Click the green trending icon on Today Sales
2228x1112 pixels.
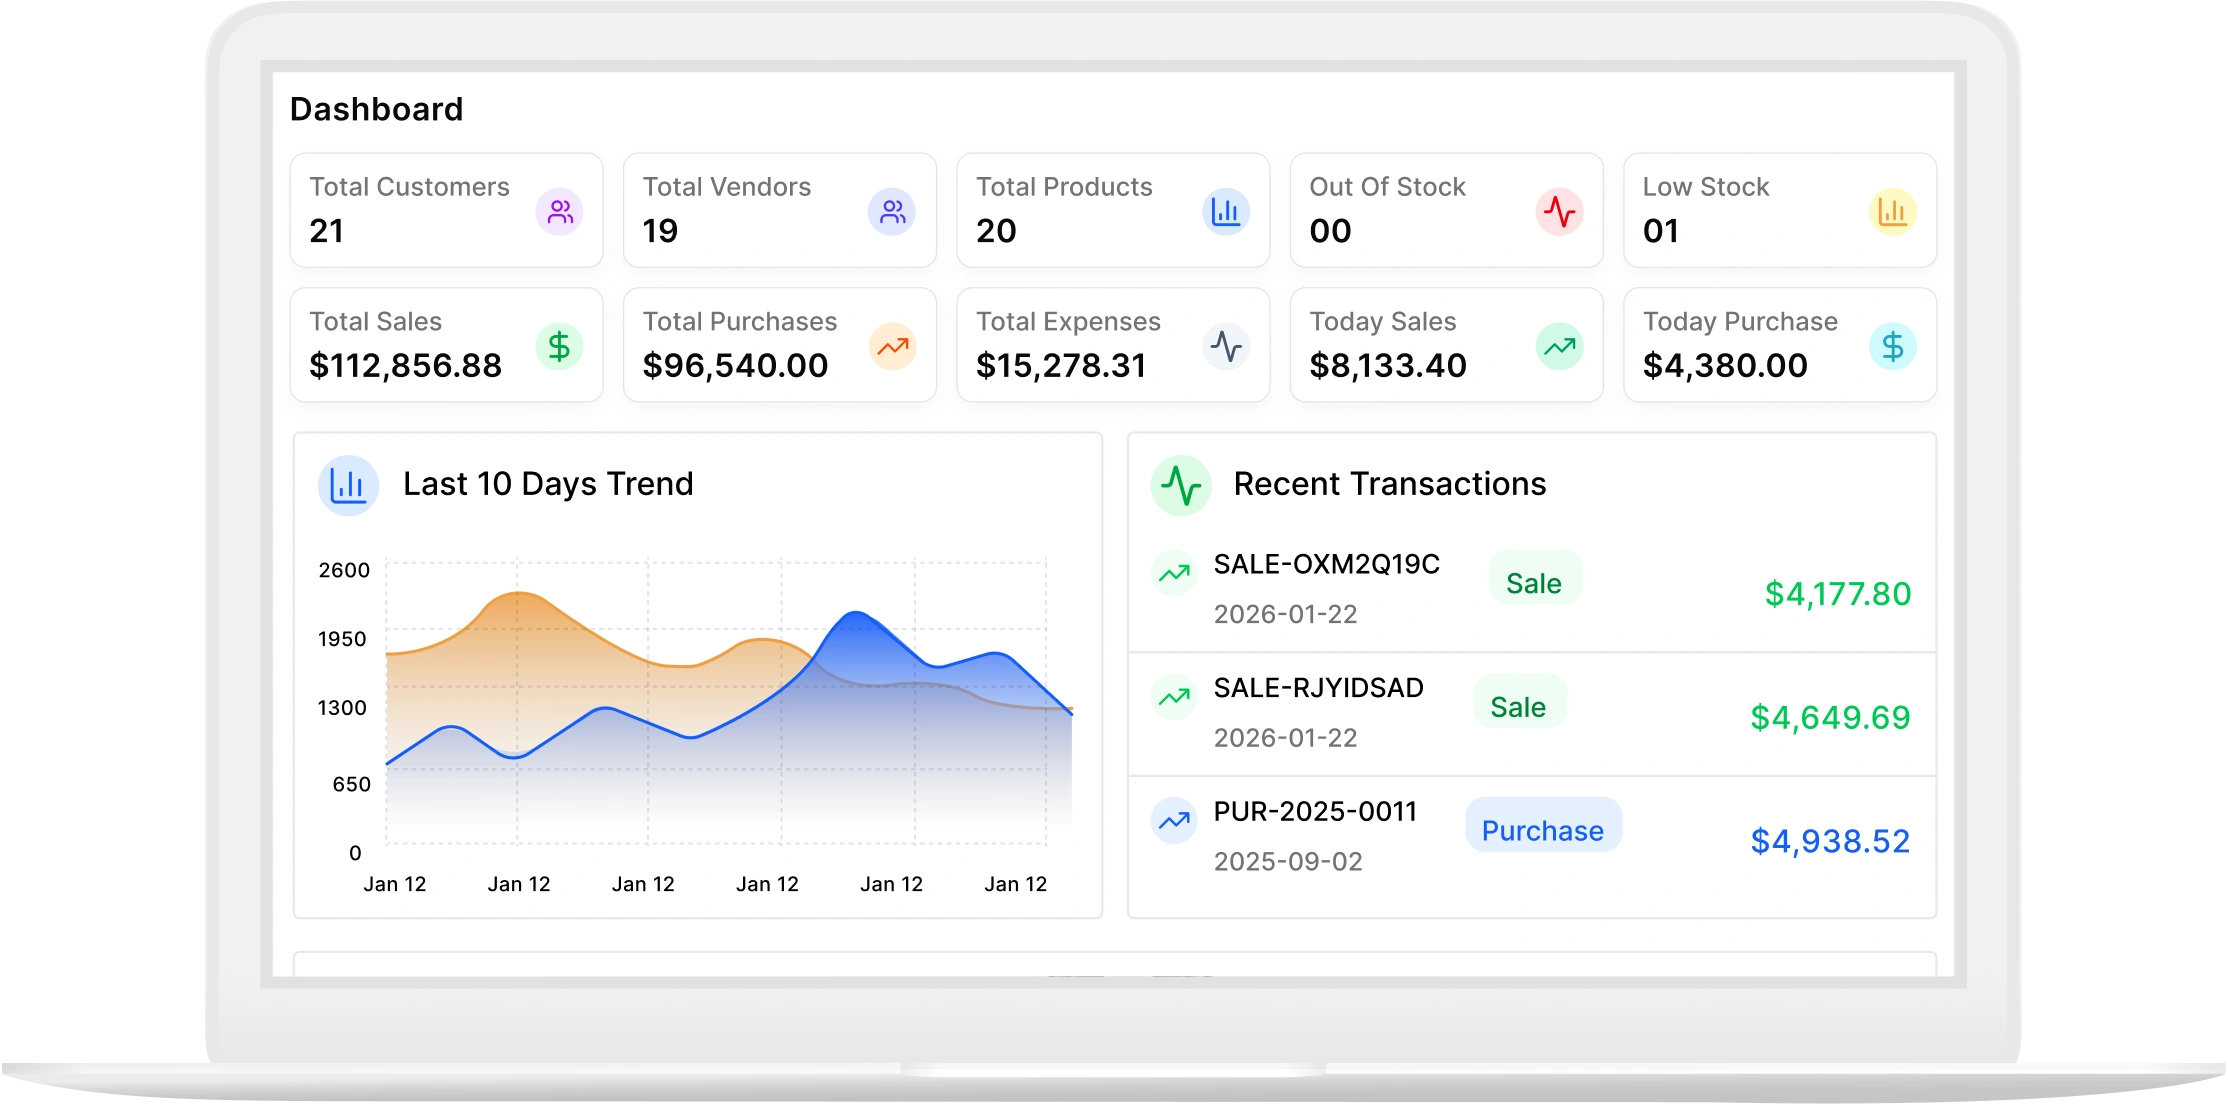coord(1559,347)
